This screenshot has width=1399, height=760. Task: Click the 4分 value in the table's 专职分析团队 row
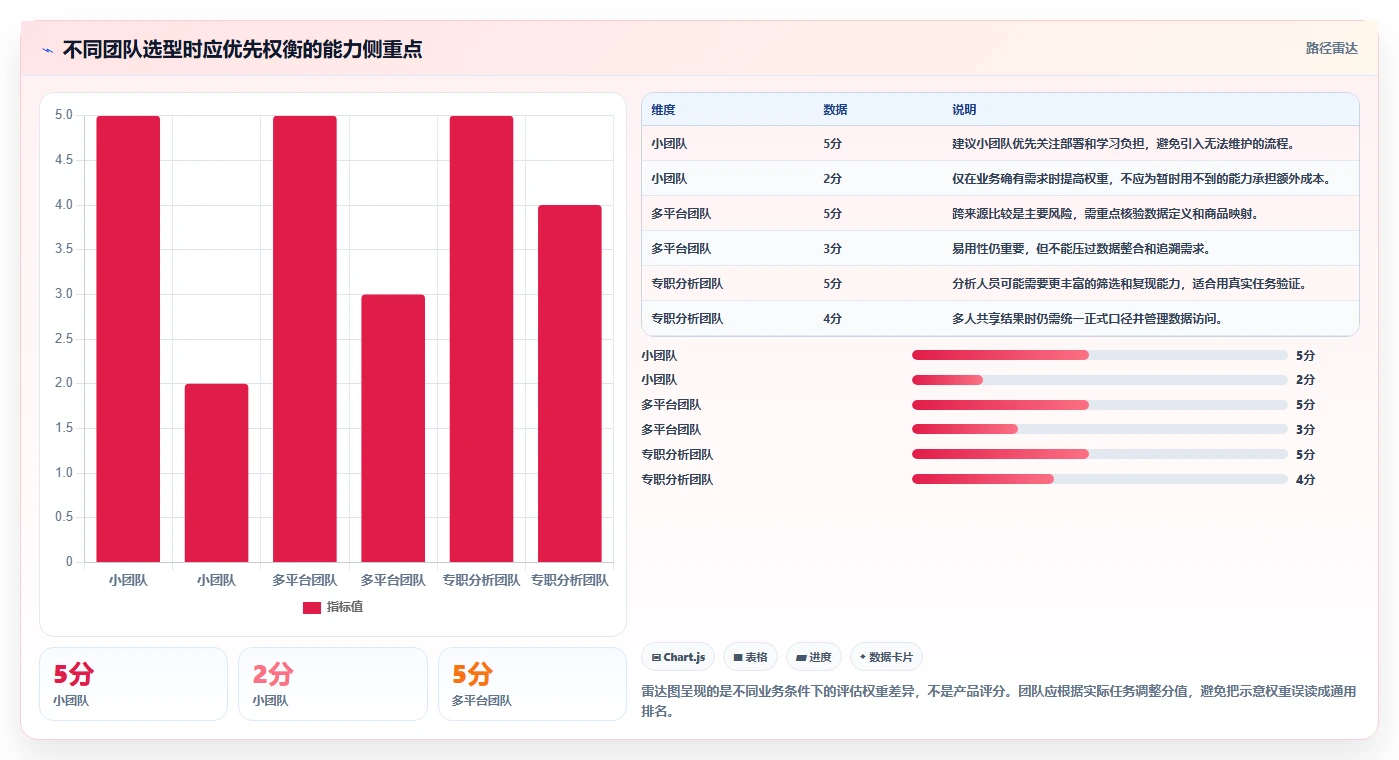pos(832,319)
